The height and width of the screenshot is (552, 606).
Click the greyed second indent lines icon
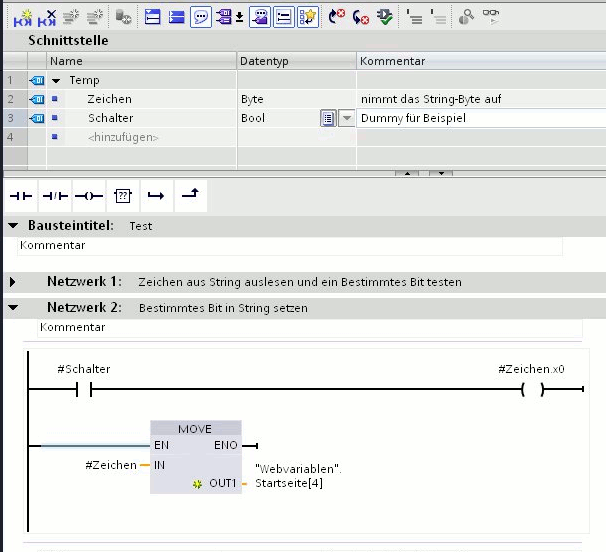pos(438,17)
